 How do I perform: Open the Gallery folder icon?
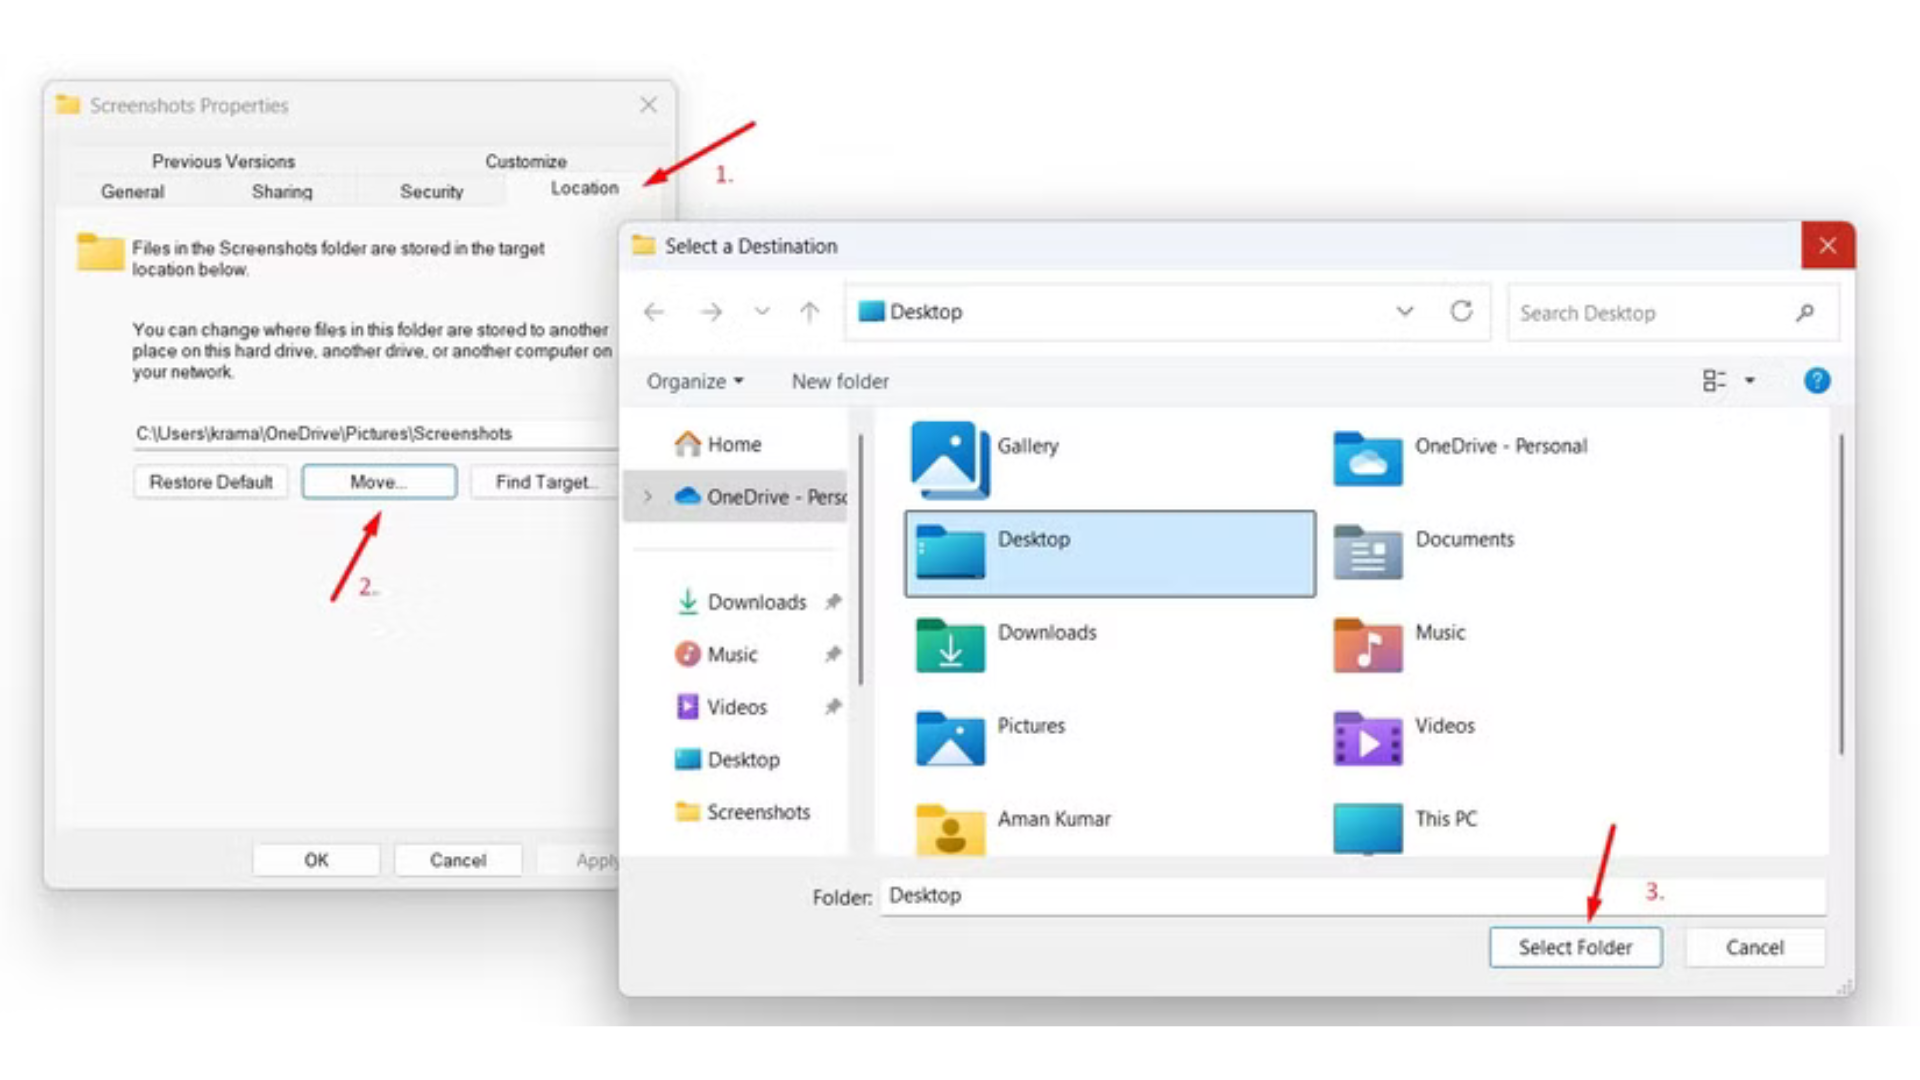click(x=950, y=459)
